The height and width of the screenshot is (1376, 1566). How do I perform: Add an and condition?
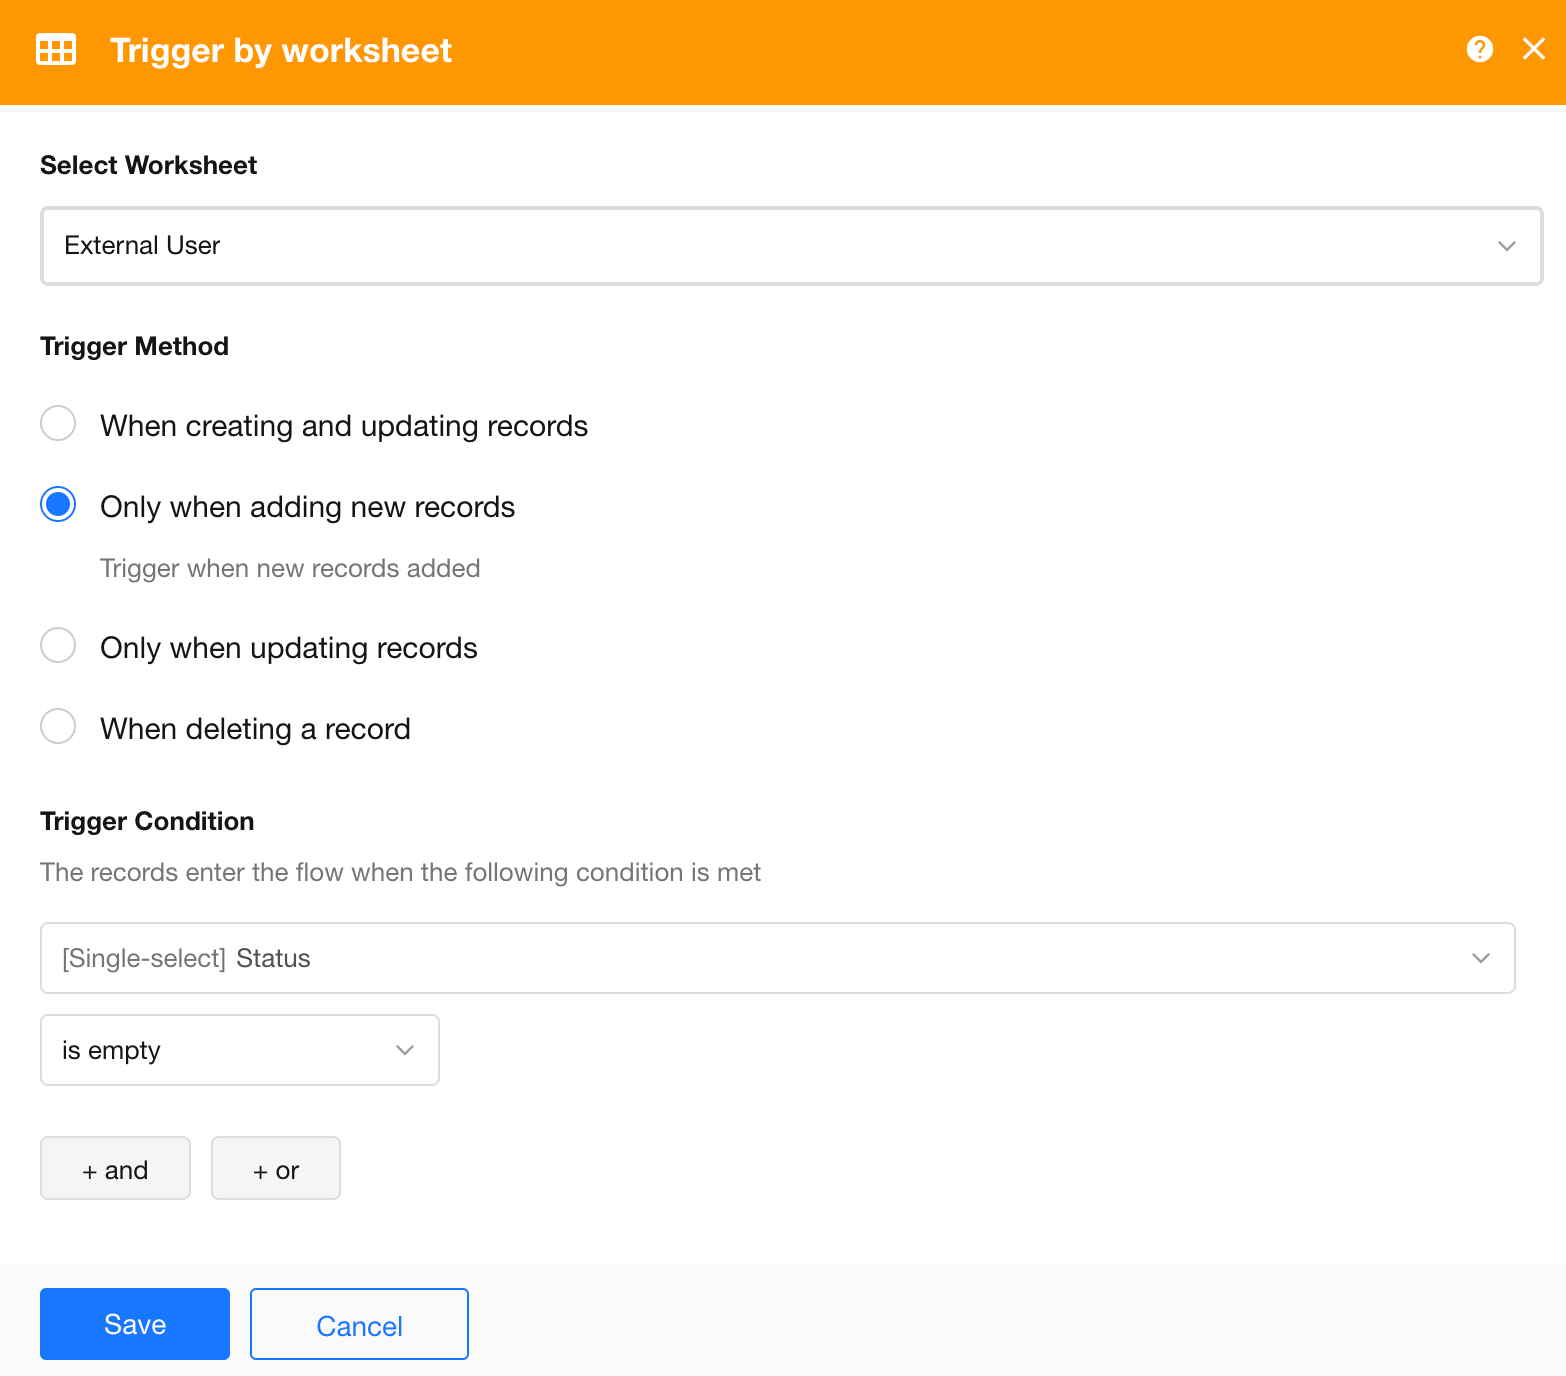coord(115,1168)
